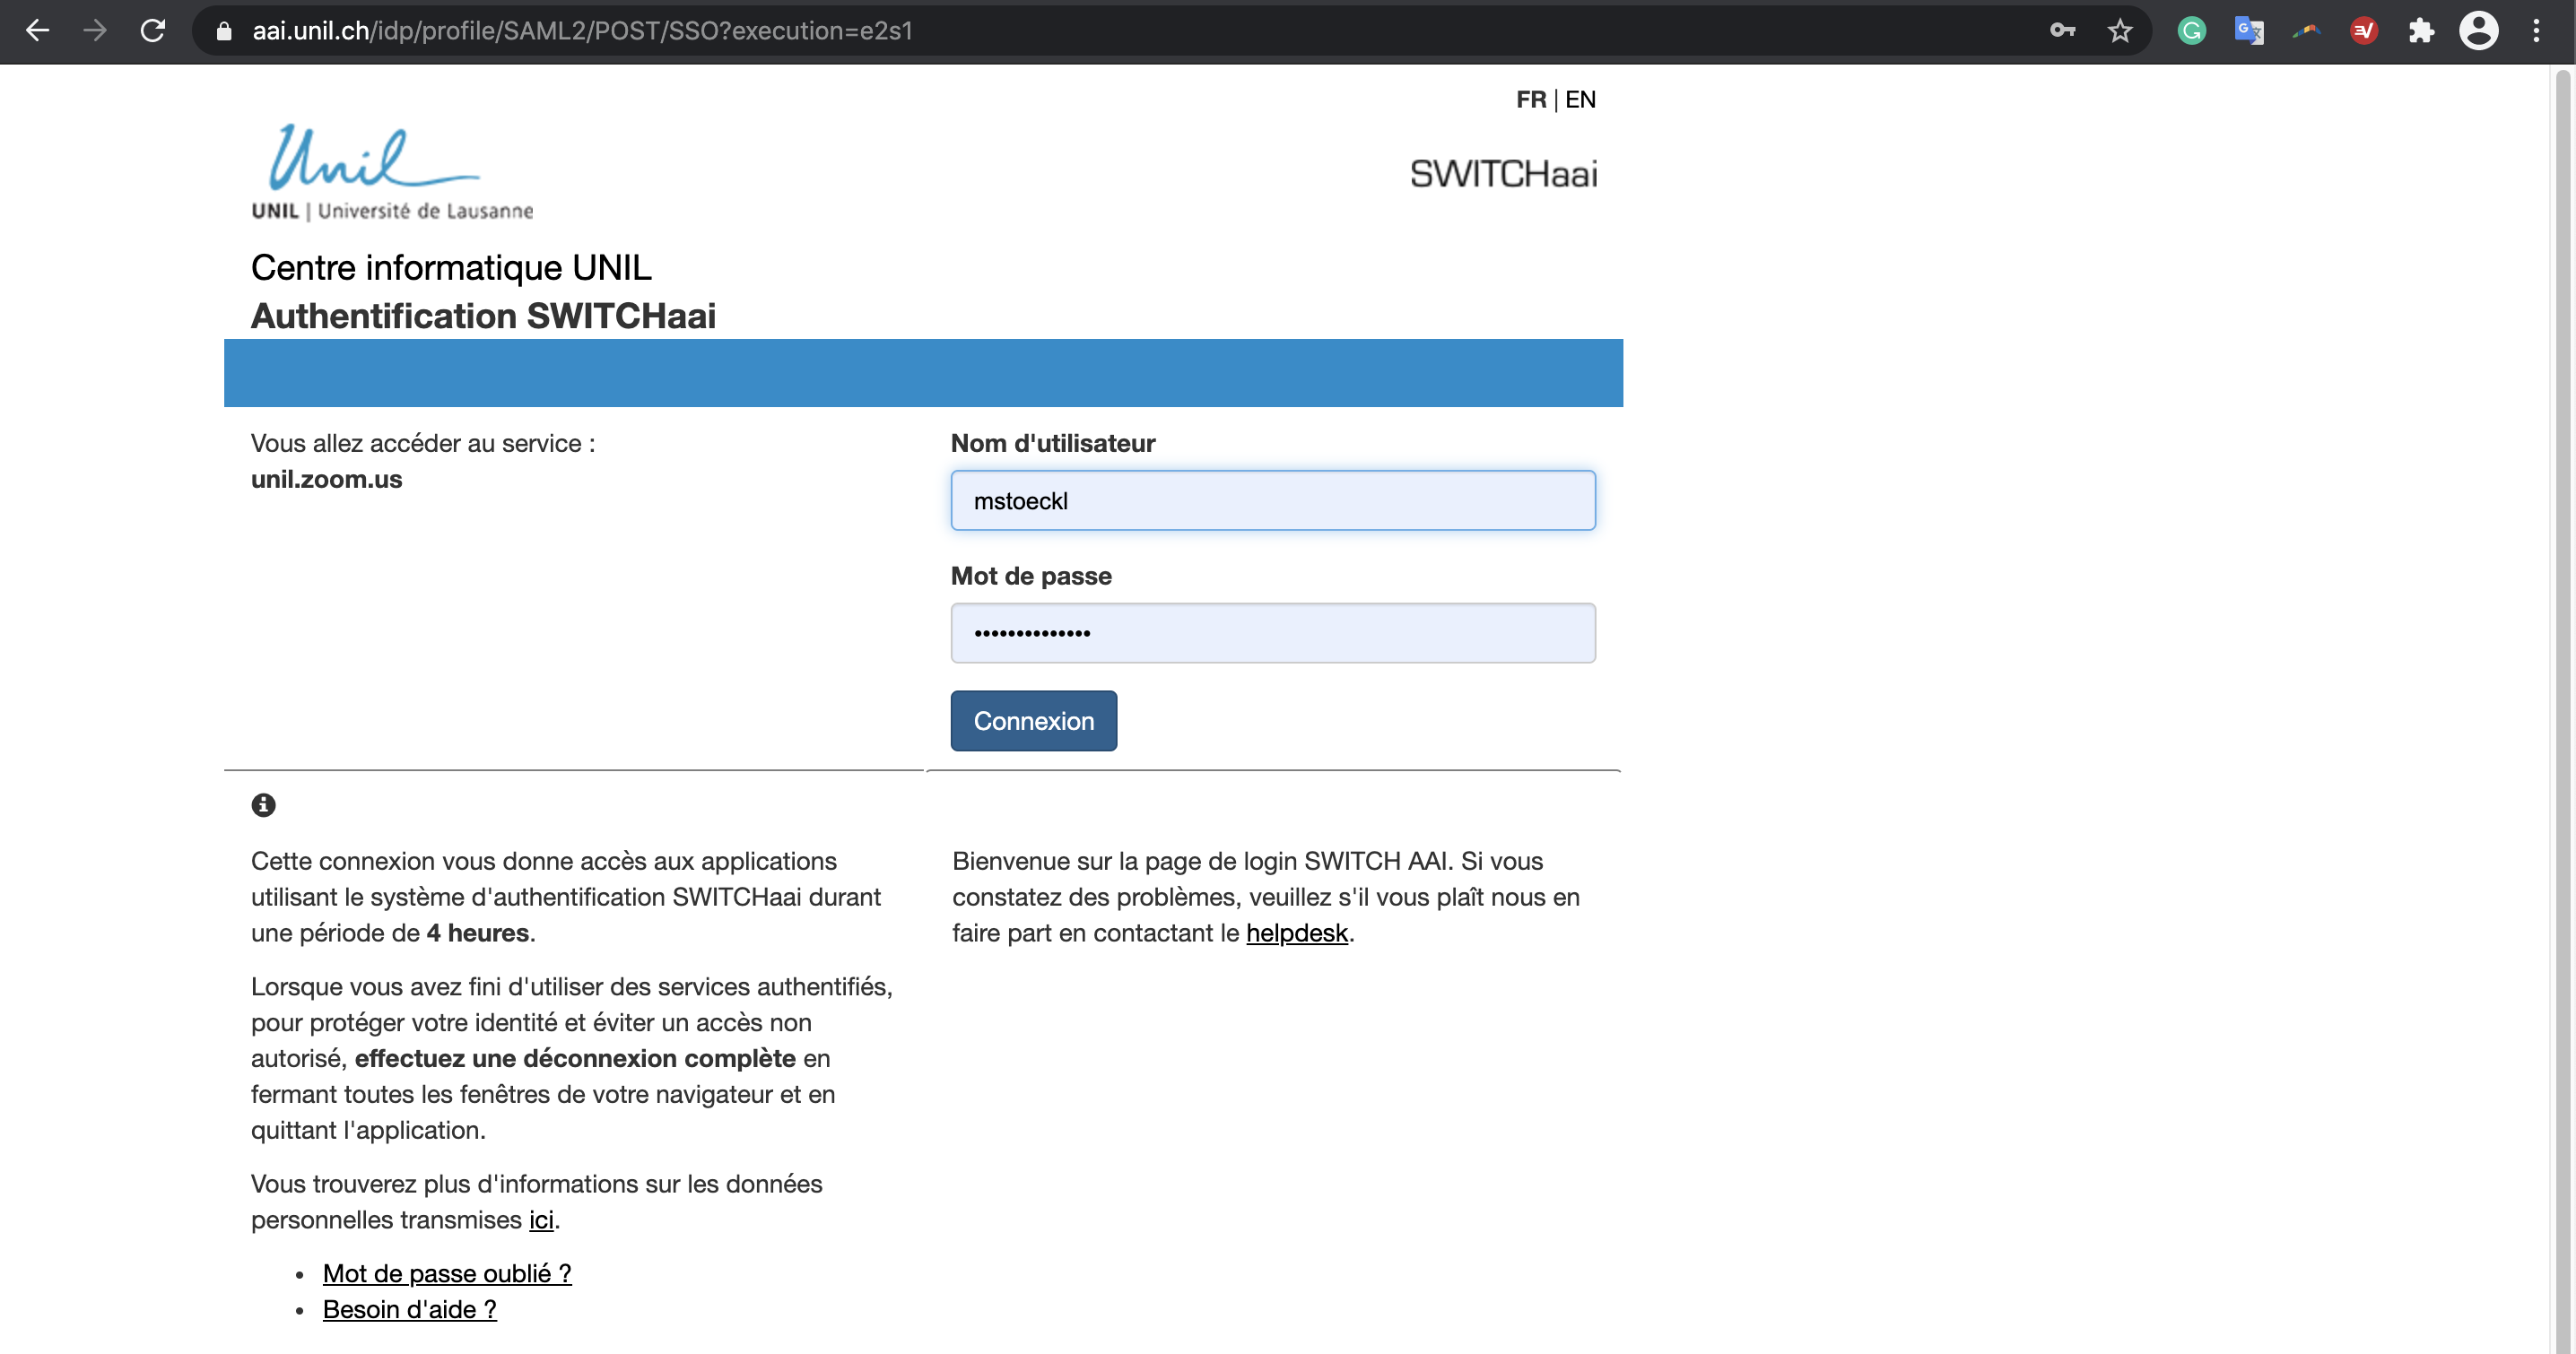Open Mot de passe oublié link
Screen dimensions: 2576x1354
click(446, 1273)
